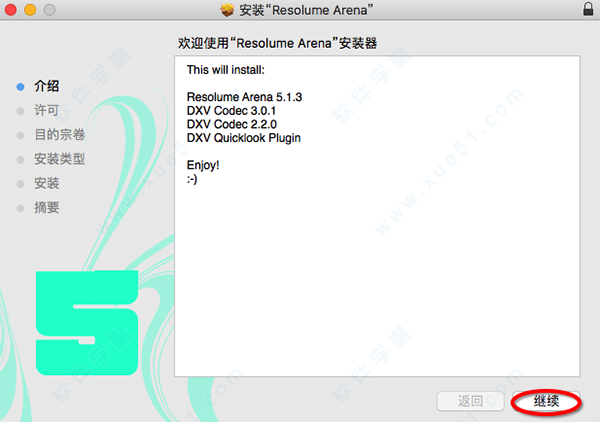600x422 pixels.
Task: Click the 继续 continue button
Action: (546, 401)
